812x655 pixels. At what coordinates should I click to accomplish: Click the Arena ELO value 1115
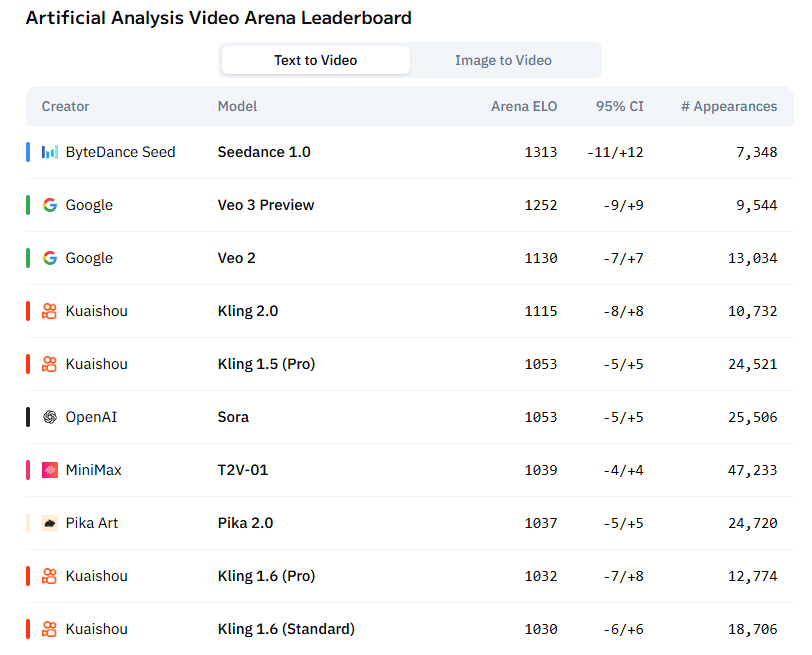click(x=541, y=311)
